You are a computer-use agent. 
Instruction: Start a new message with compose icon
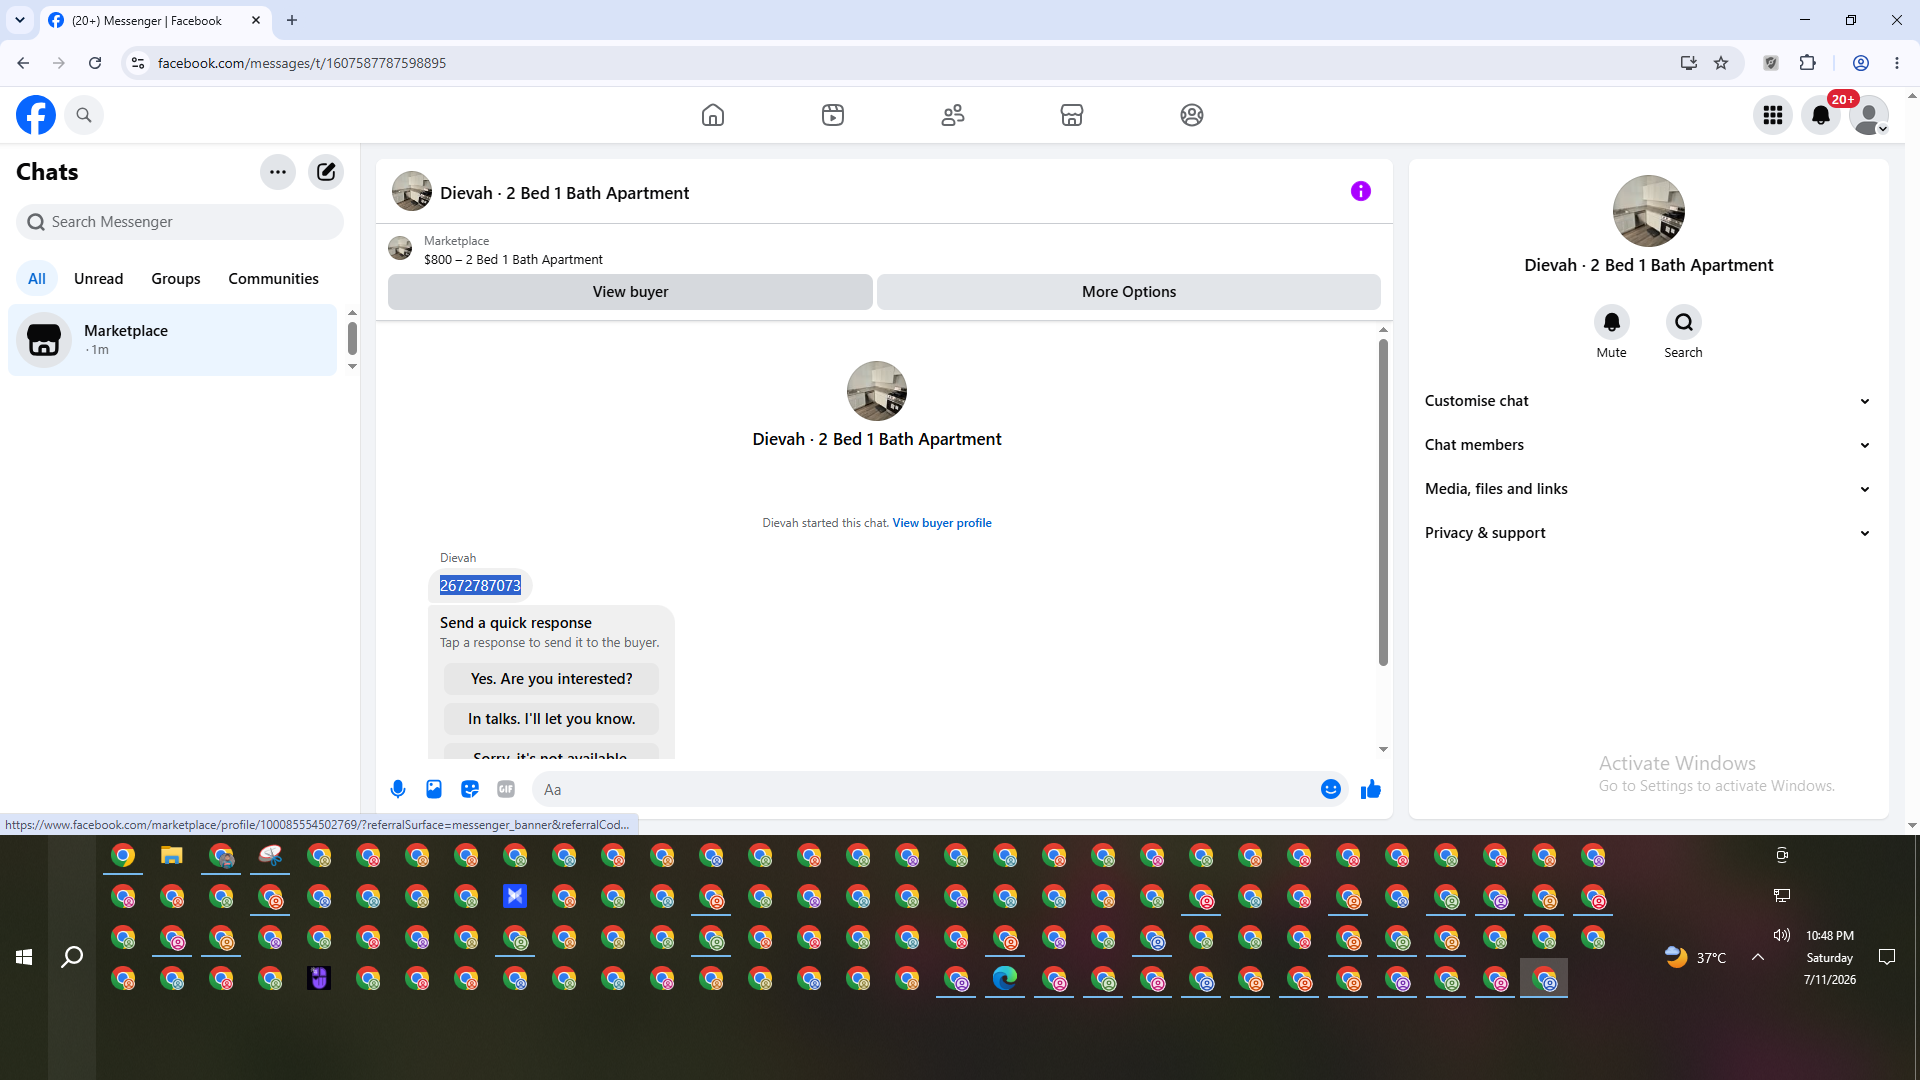tap(326, 172)
